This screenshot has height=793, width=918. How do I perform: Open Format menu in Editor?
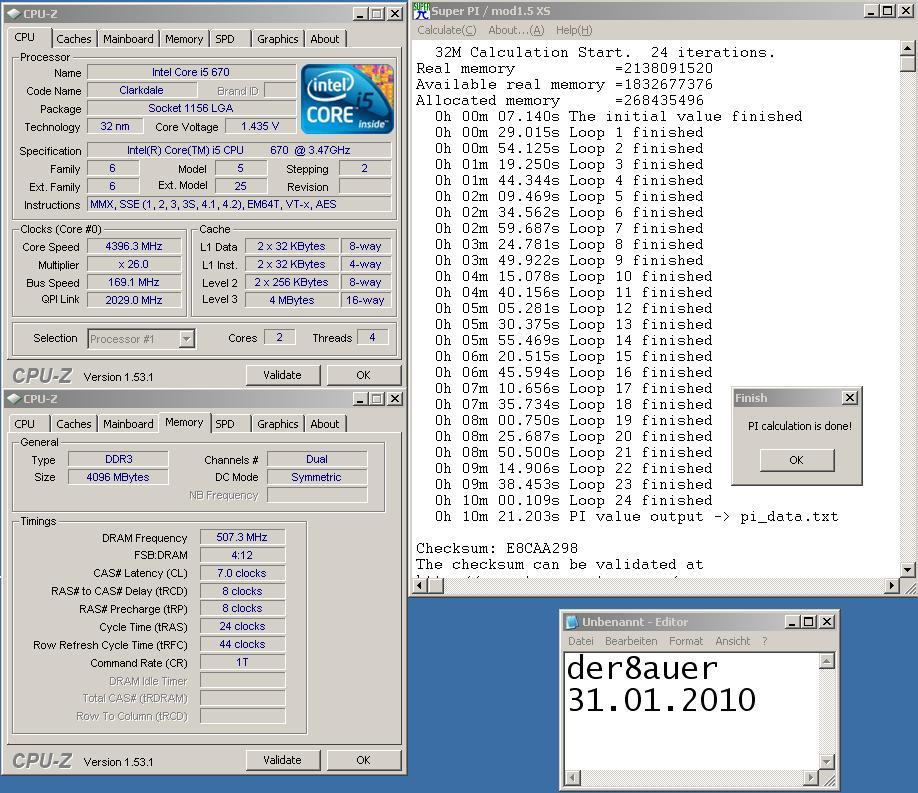pos(686,641)
